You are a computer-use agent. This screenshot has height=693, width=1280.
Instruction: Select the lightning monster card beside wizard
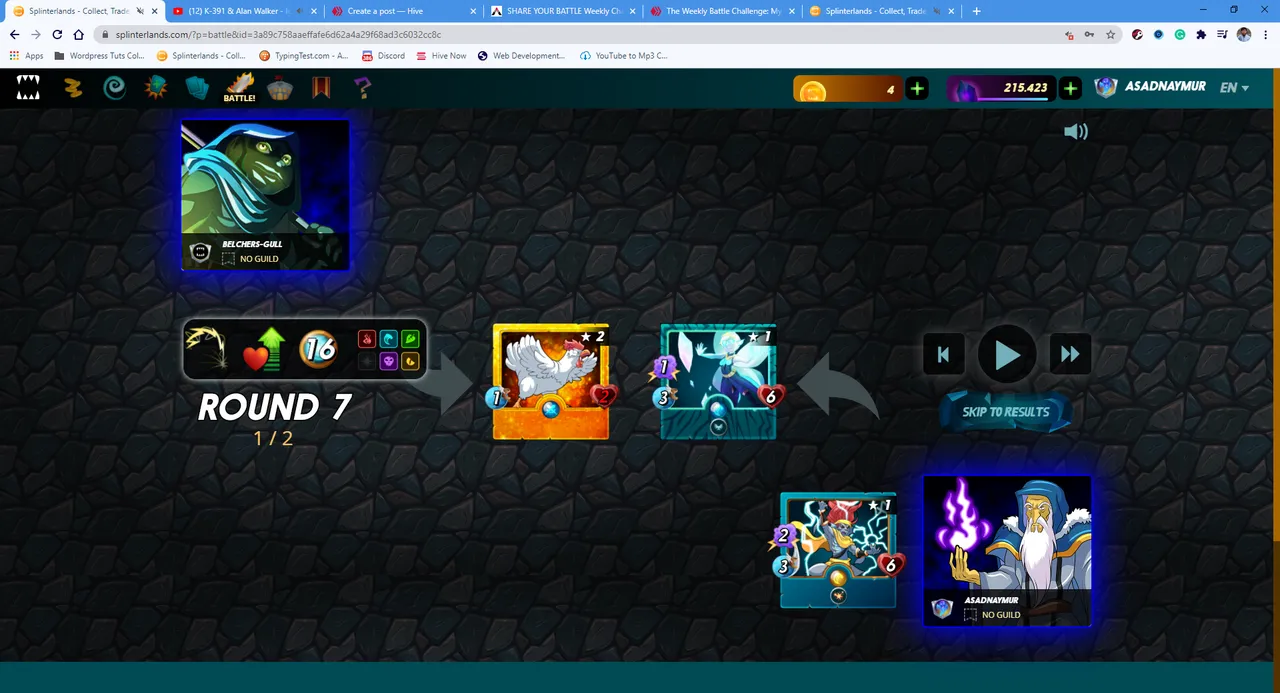point(838,550)
